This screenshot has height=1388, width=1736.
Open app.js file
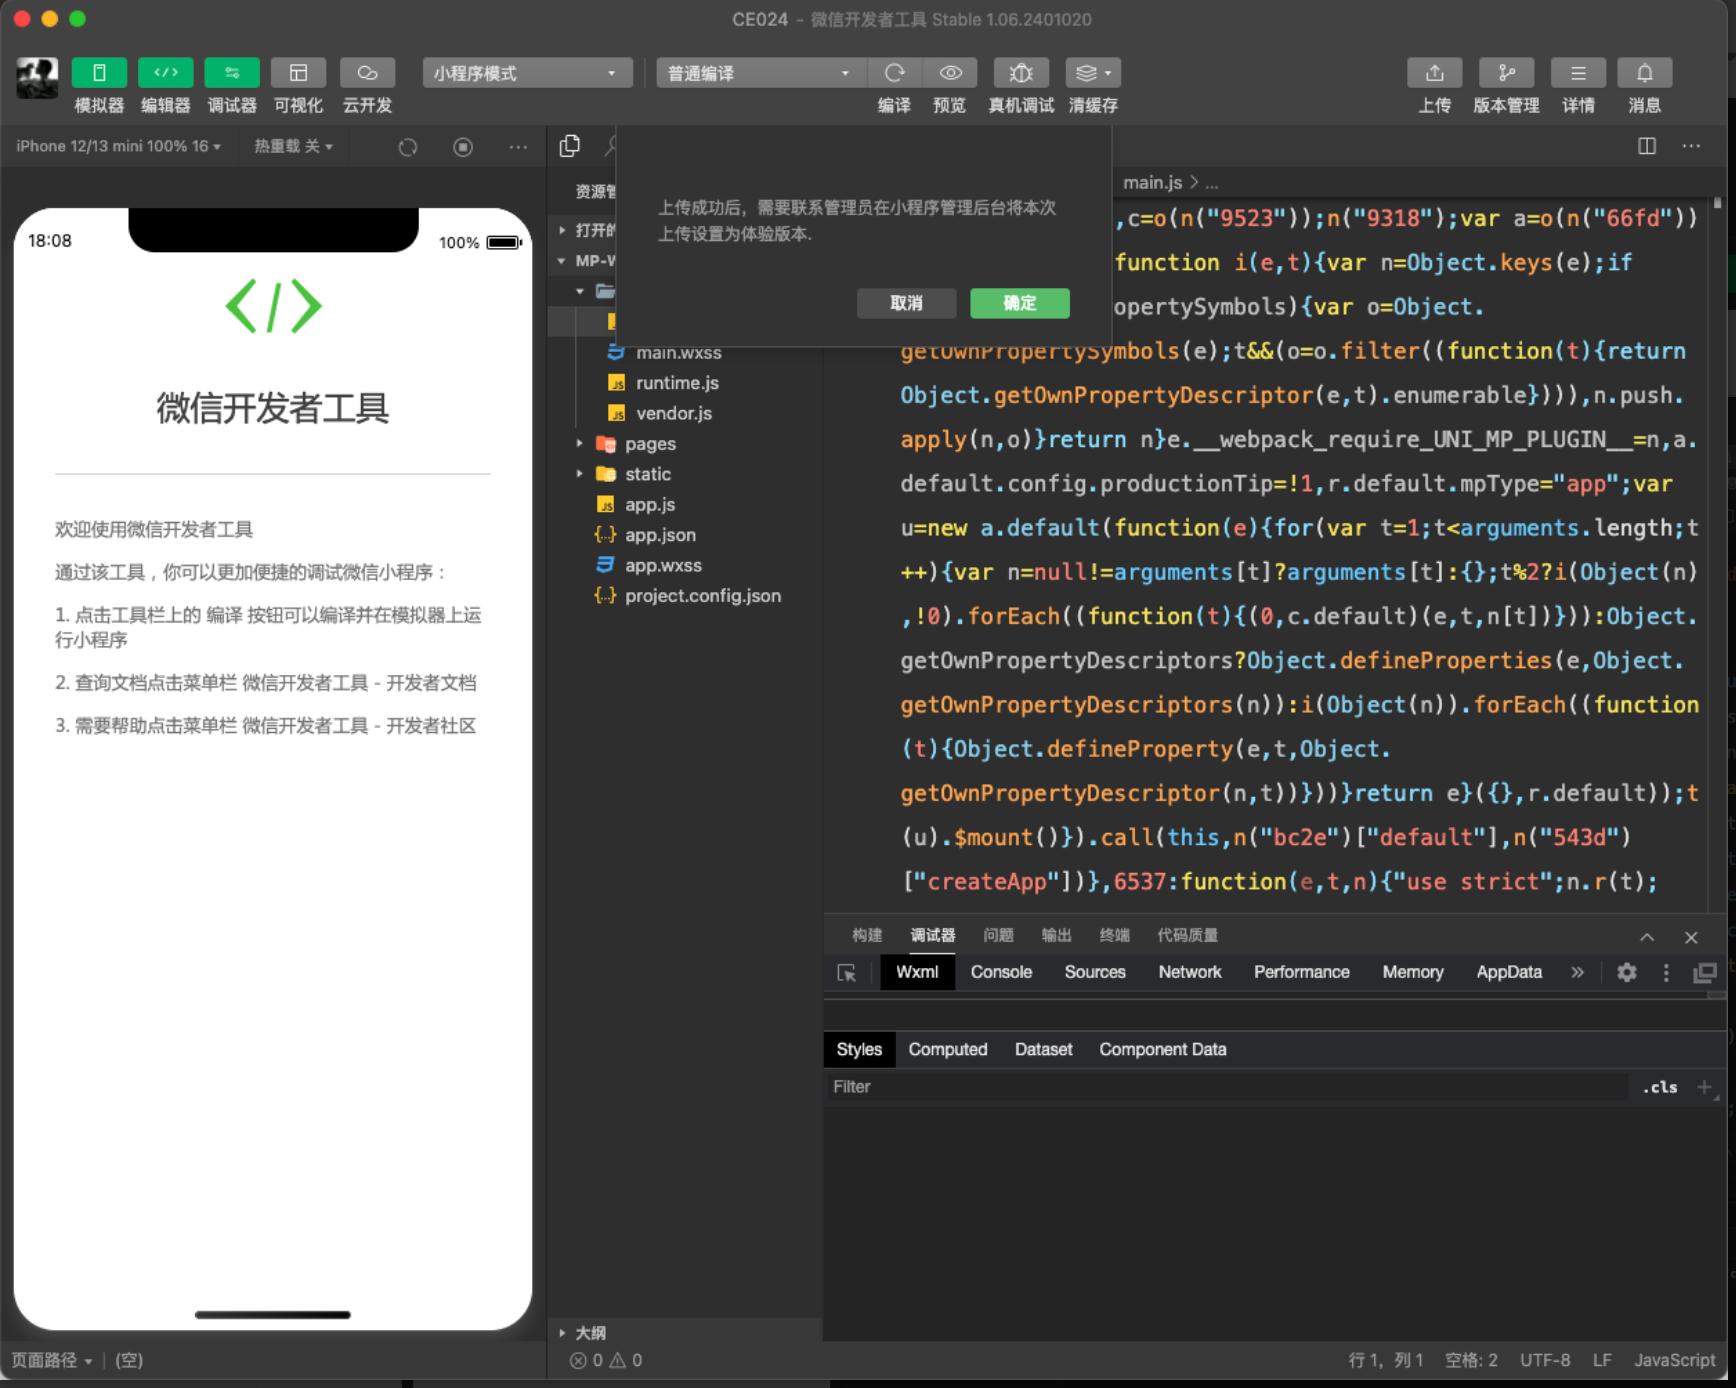(649, 505)
